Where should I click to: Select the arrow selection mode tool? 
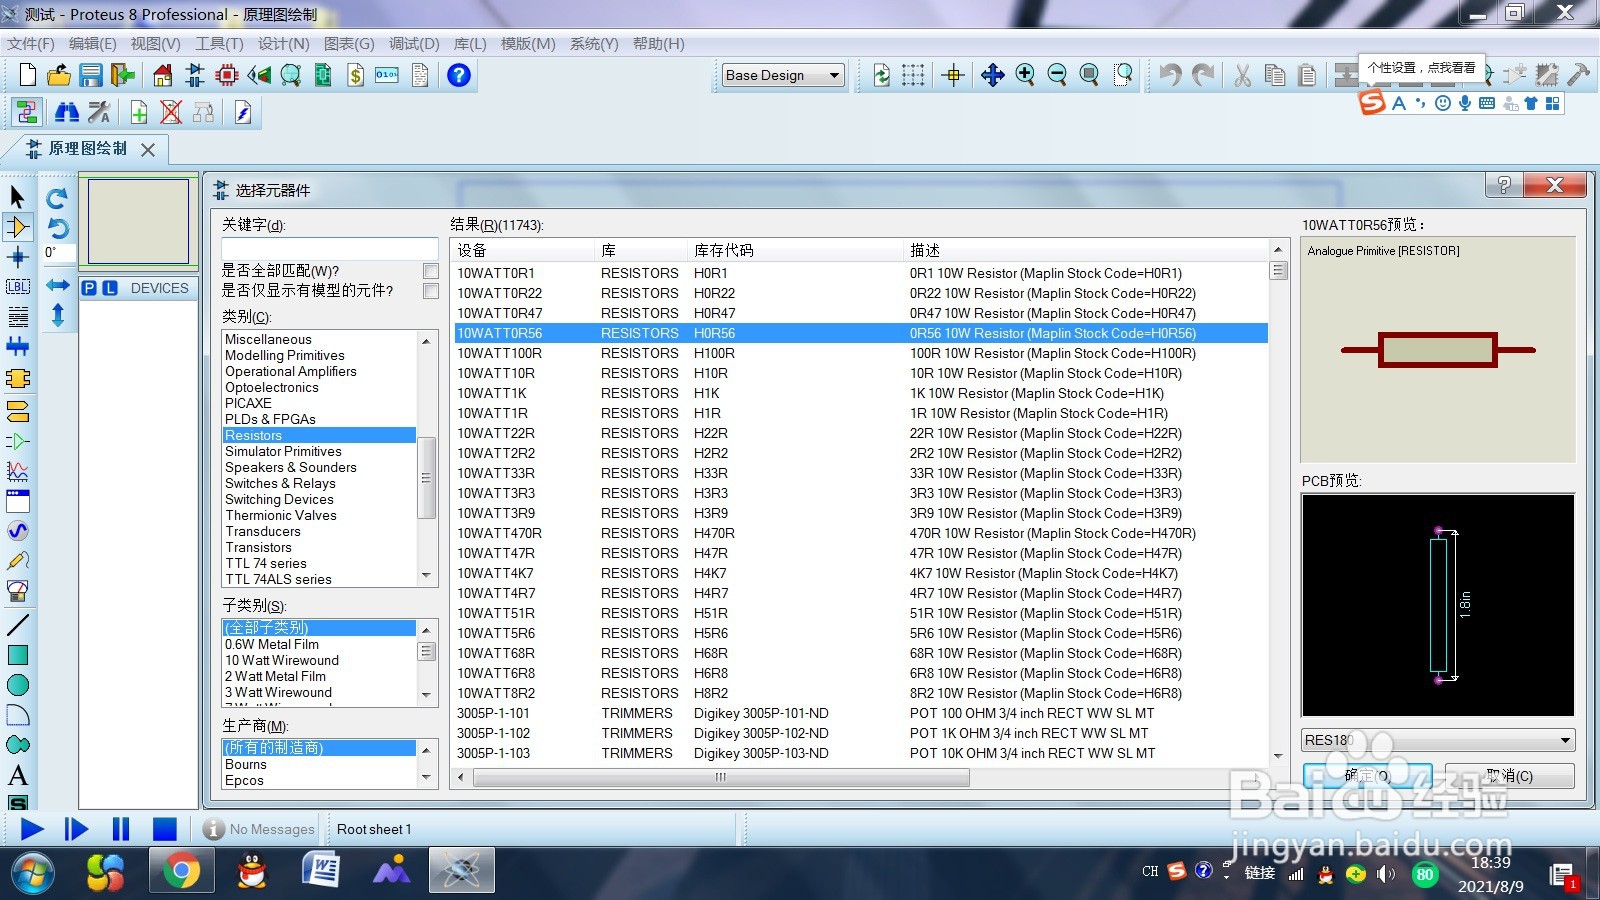click(x=17, y=196)
